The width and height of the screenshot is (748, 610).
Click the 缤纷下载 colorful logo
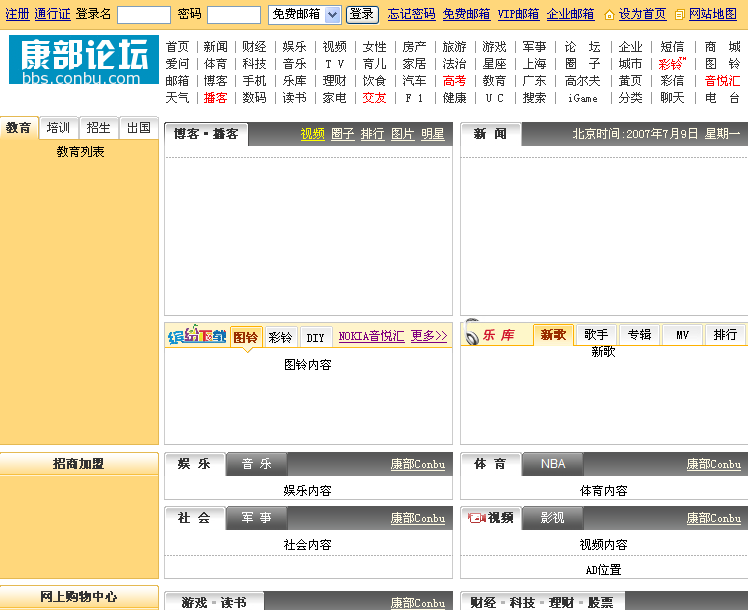pos(197,335)
